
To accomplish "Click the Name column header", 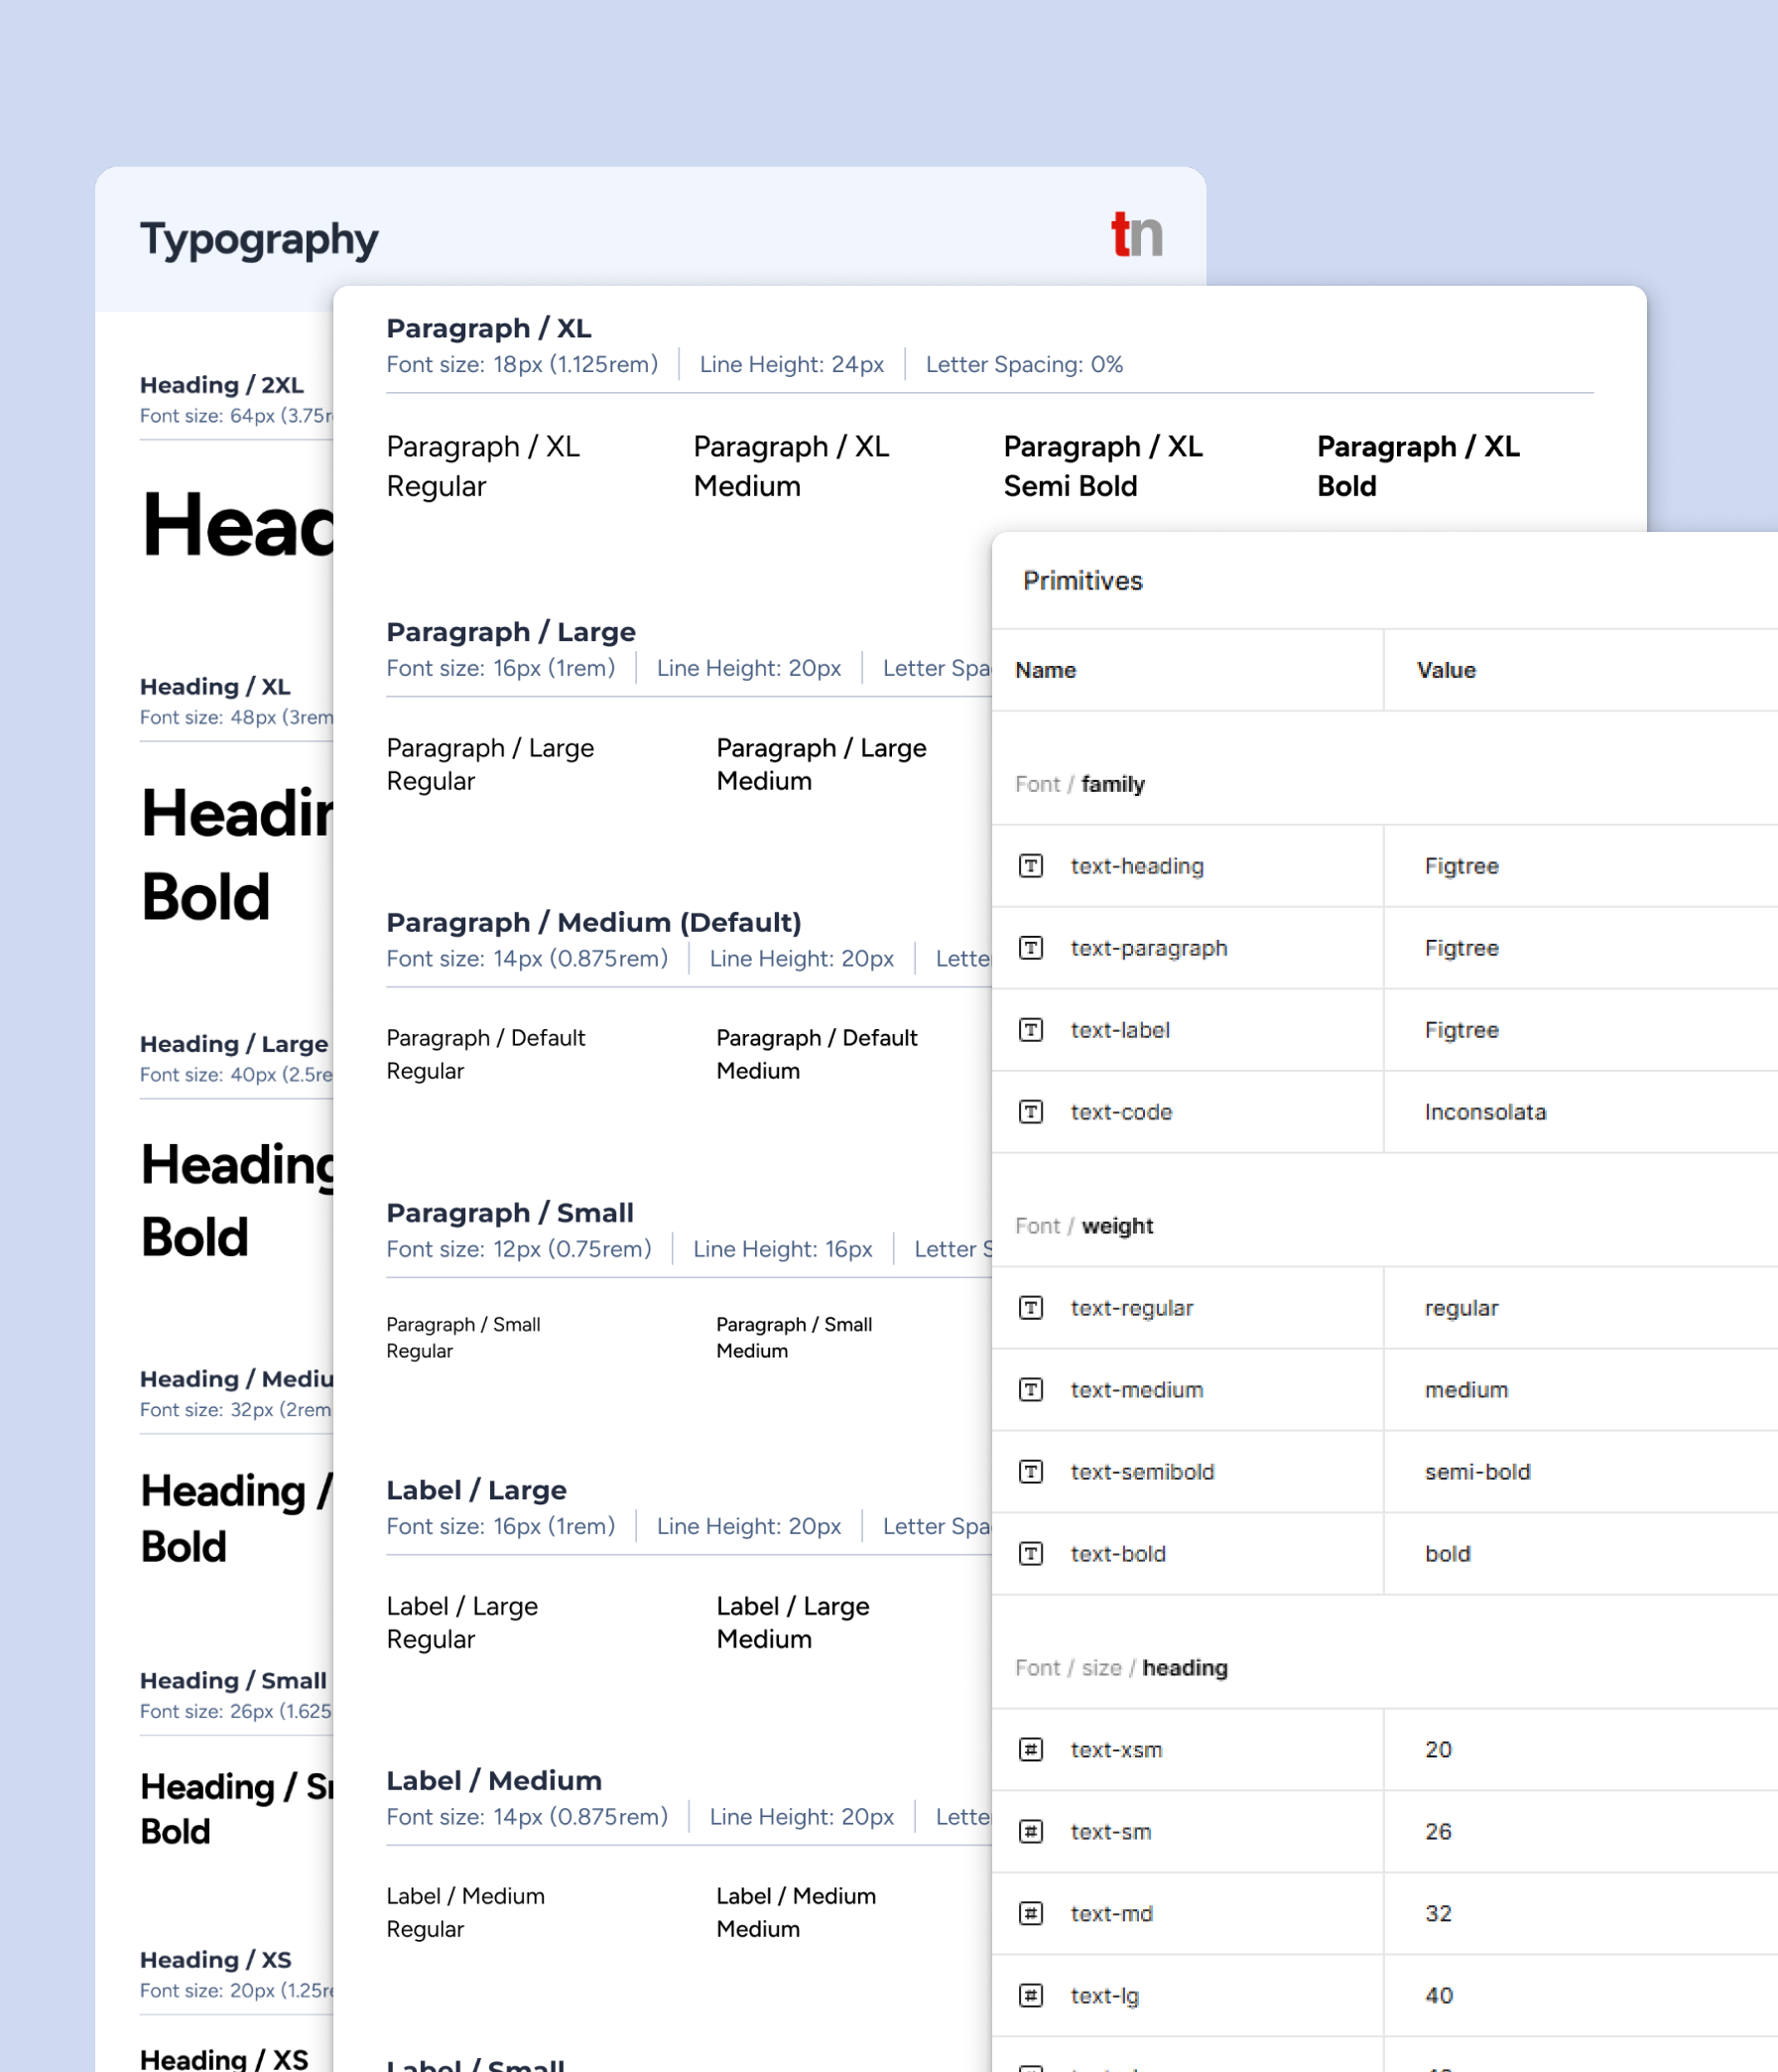I will [x=1045, y=670].
